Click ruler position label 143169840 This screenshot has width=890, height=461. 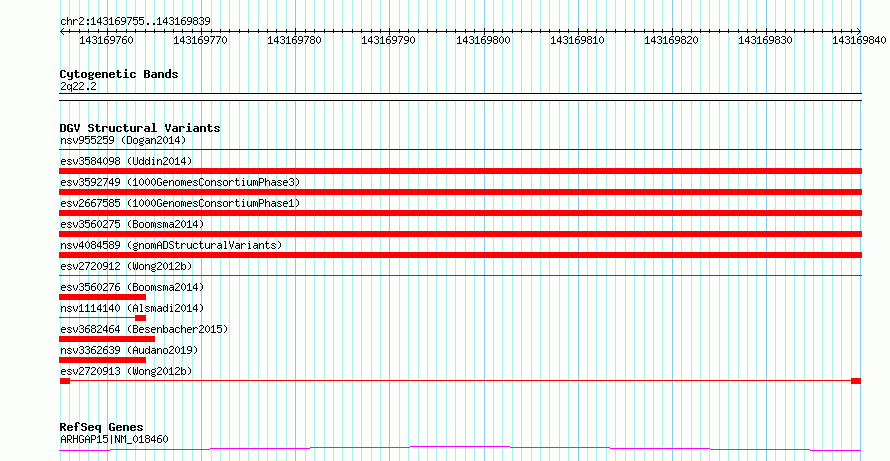coord(859,40)
